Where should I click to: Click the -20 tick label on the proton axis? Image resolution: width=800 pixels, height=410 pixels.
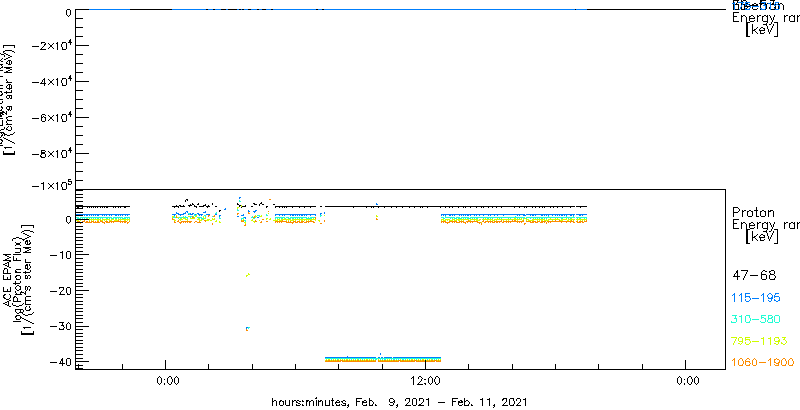(60, 290)
